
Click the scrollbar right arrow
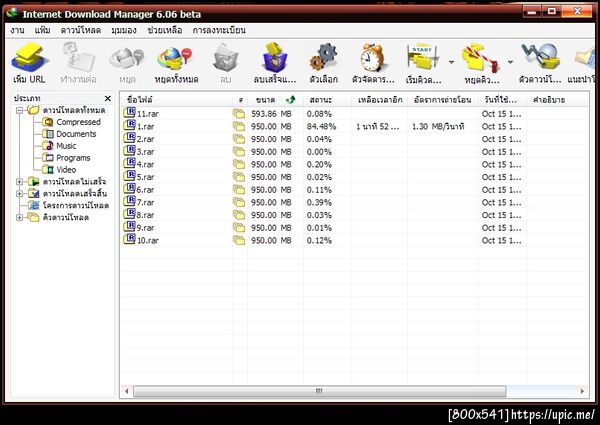[582, 391]
